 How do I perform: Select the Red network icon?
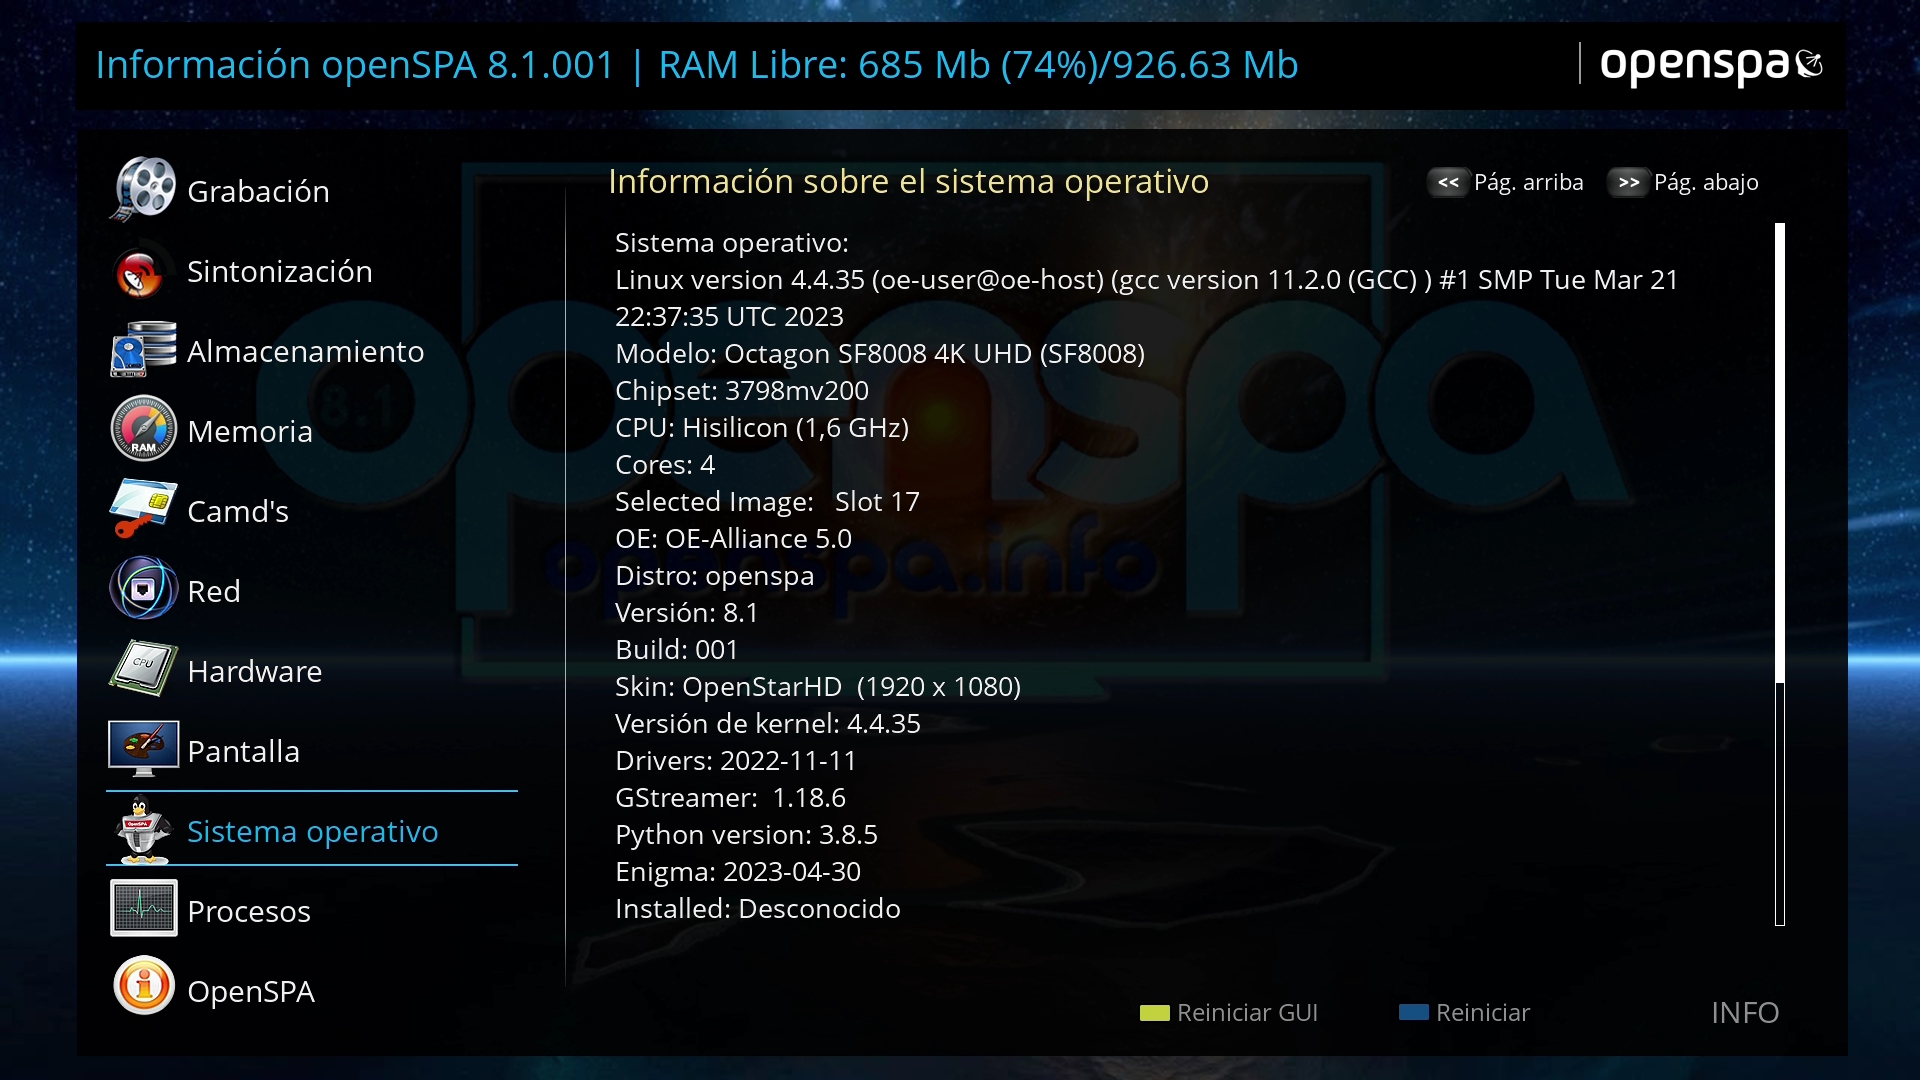143,589
